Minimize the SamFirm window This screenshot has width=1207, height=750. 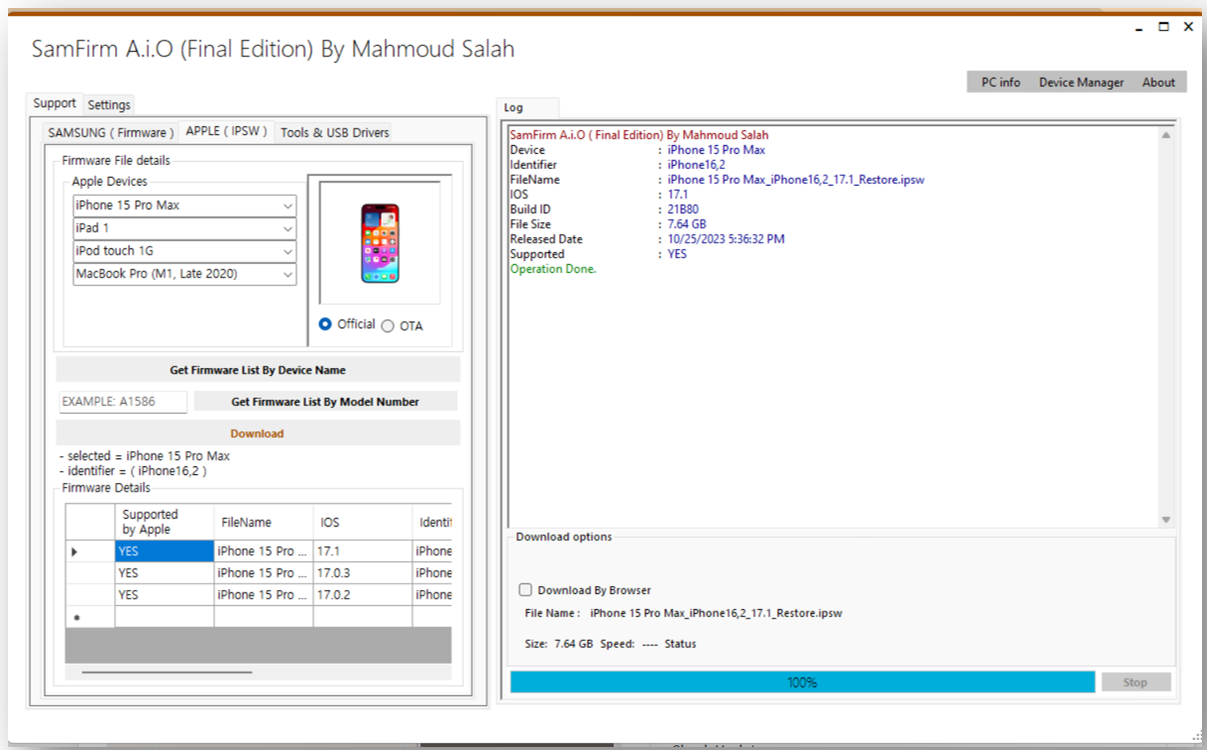tap(1139, 28)
